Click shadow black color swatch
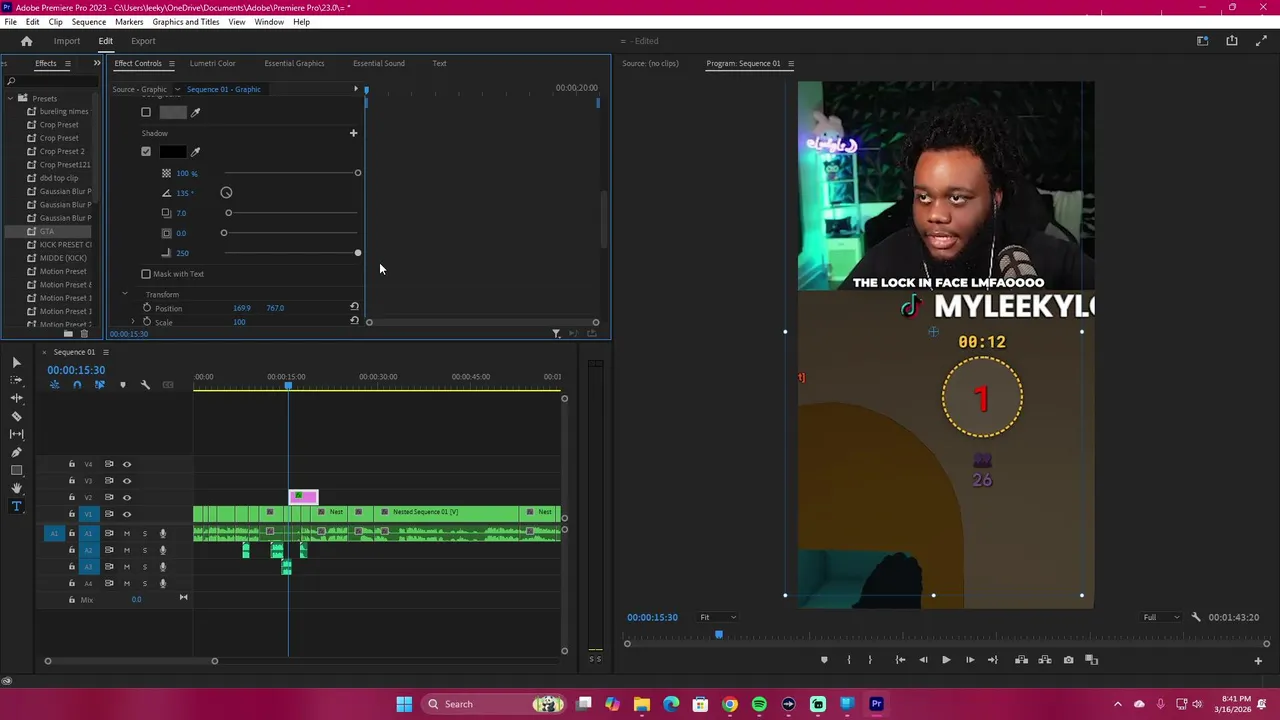The image size is (1280, 720). pyautogui.click(x=173, y=151)
